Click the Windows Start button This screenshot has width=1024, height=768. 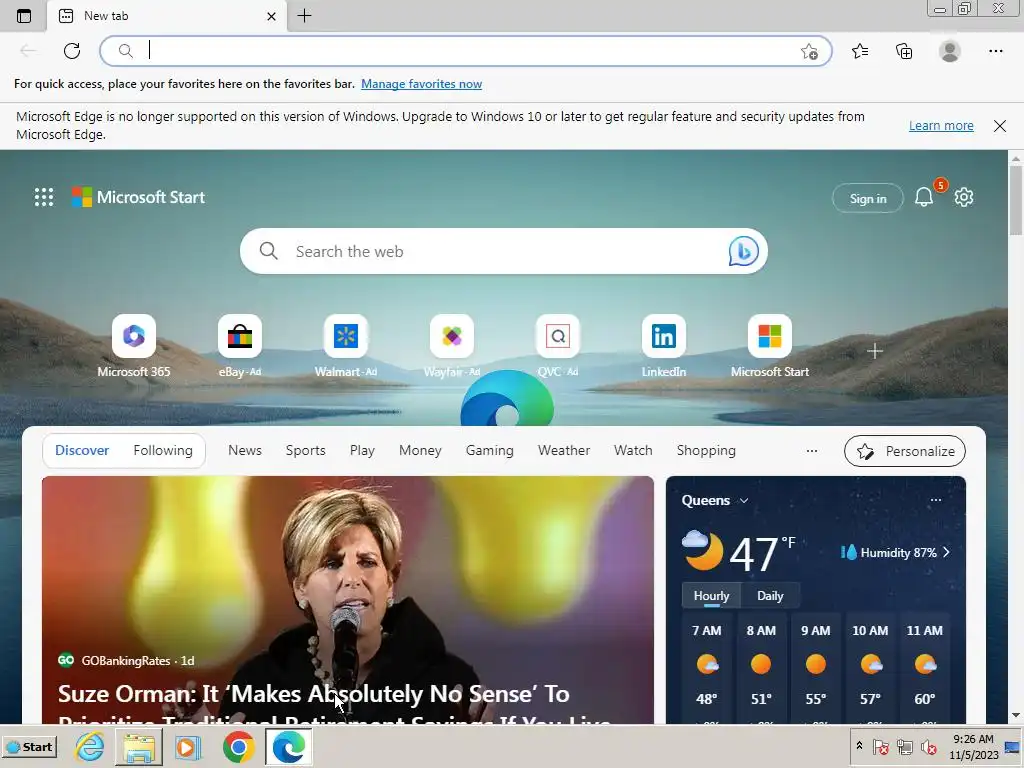point(29,747)
